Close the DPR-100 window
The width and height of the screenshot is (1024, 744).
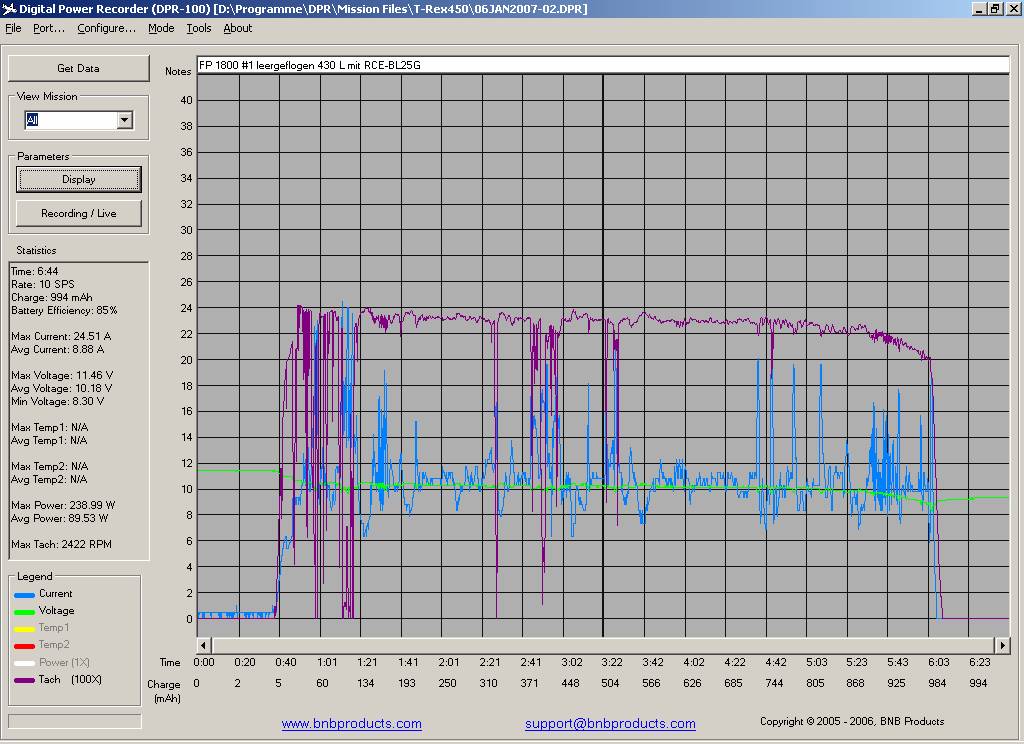[x=1012, y=8]
